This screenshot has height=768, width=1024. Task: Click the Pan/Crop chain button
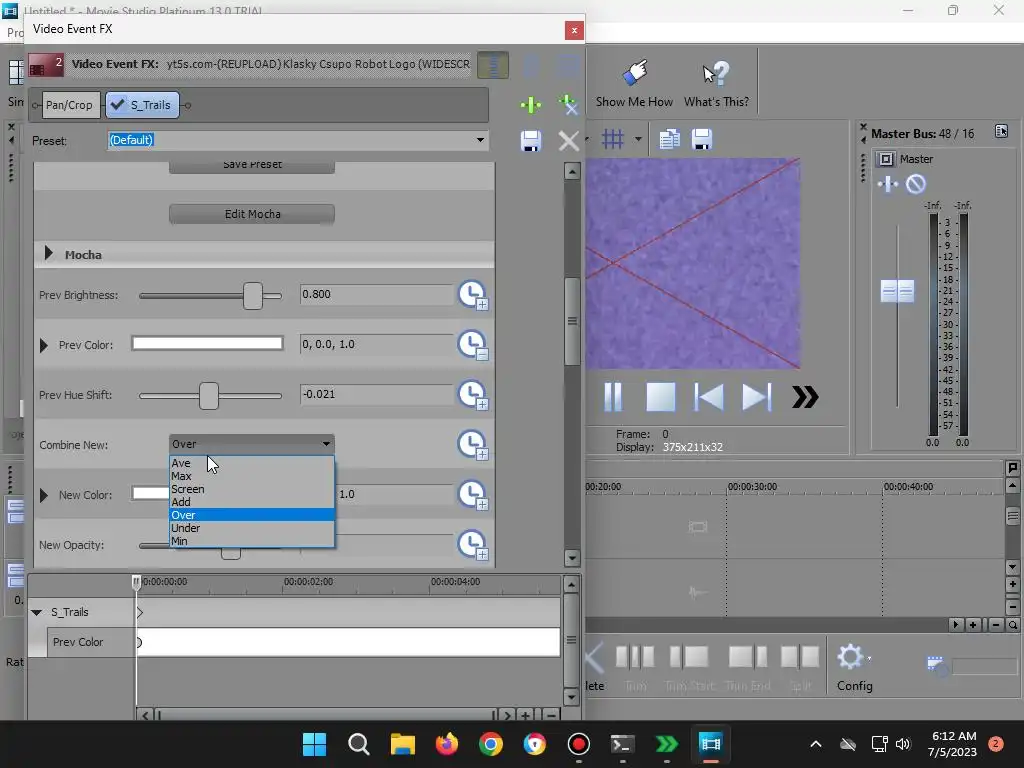(x=69, y=104)
